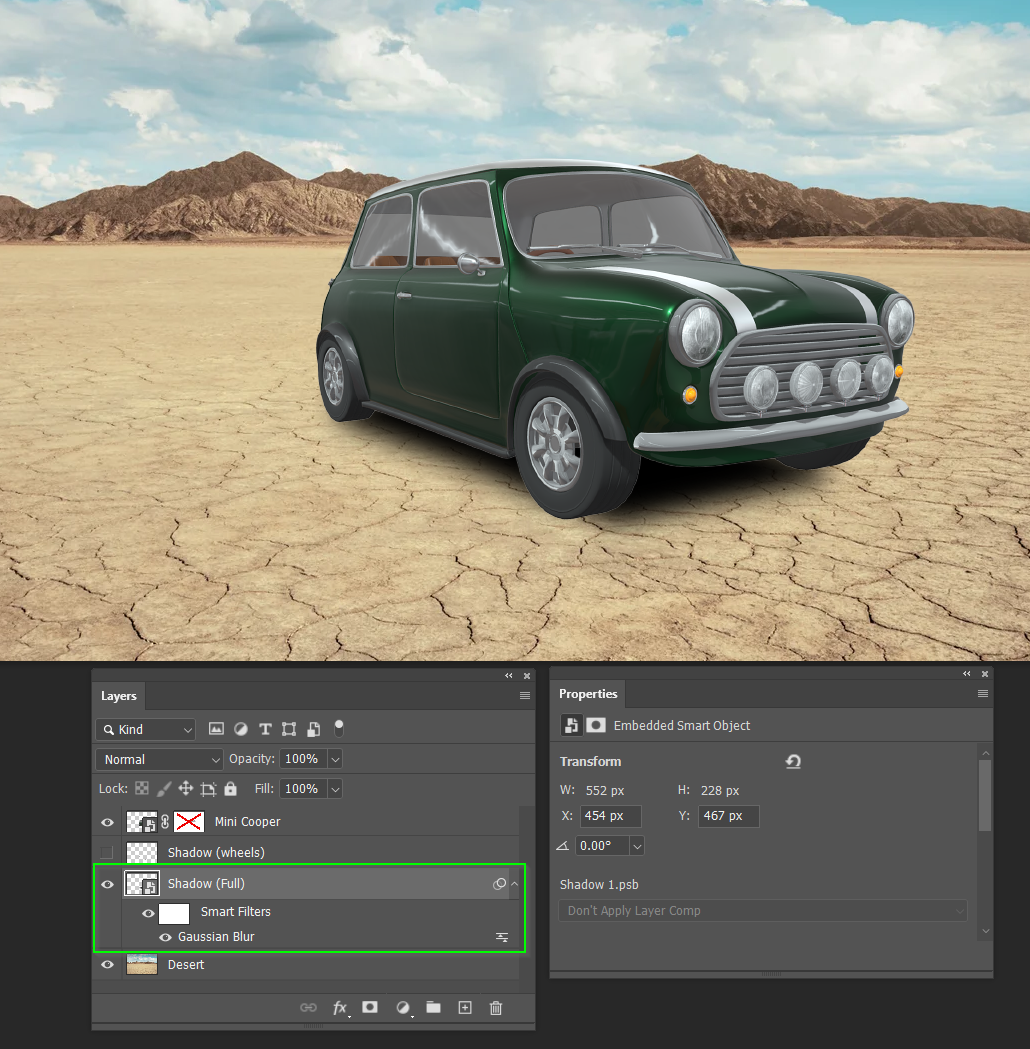Toggle Gaussian Blur filter visibility
Viewport: 1030px width, 1049px height.
pyautogui.click(x=165, y=937)
